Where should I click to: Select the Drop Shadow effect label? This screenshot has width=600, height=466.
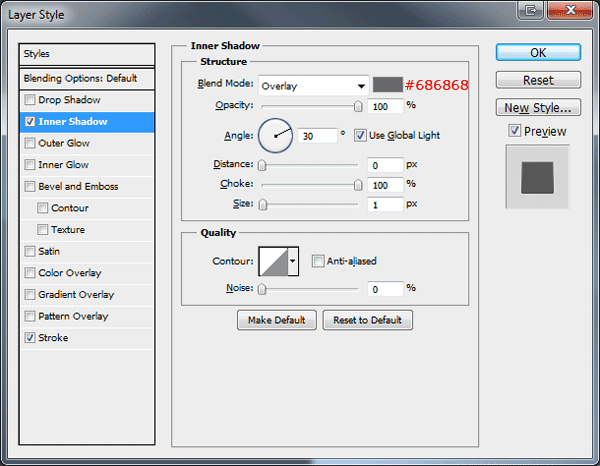[69, 100]
